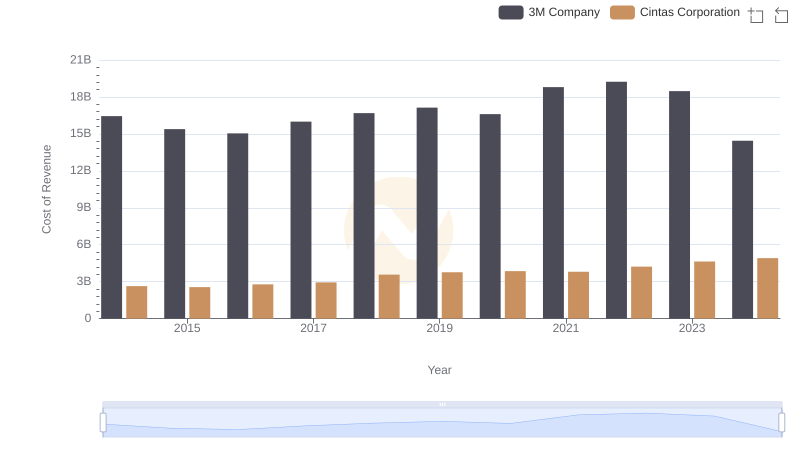Viewport: 800px width, 461px height.
Task: Click the 3M Company bar for 2019
Action: click(x=427, y=213)
